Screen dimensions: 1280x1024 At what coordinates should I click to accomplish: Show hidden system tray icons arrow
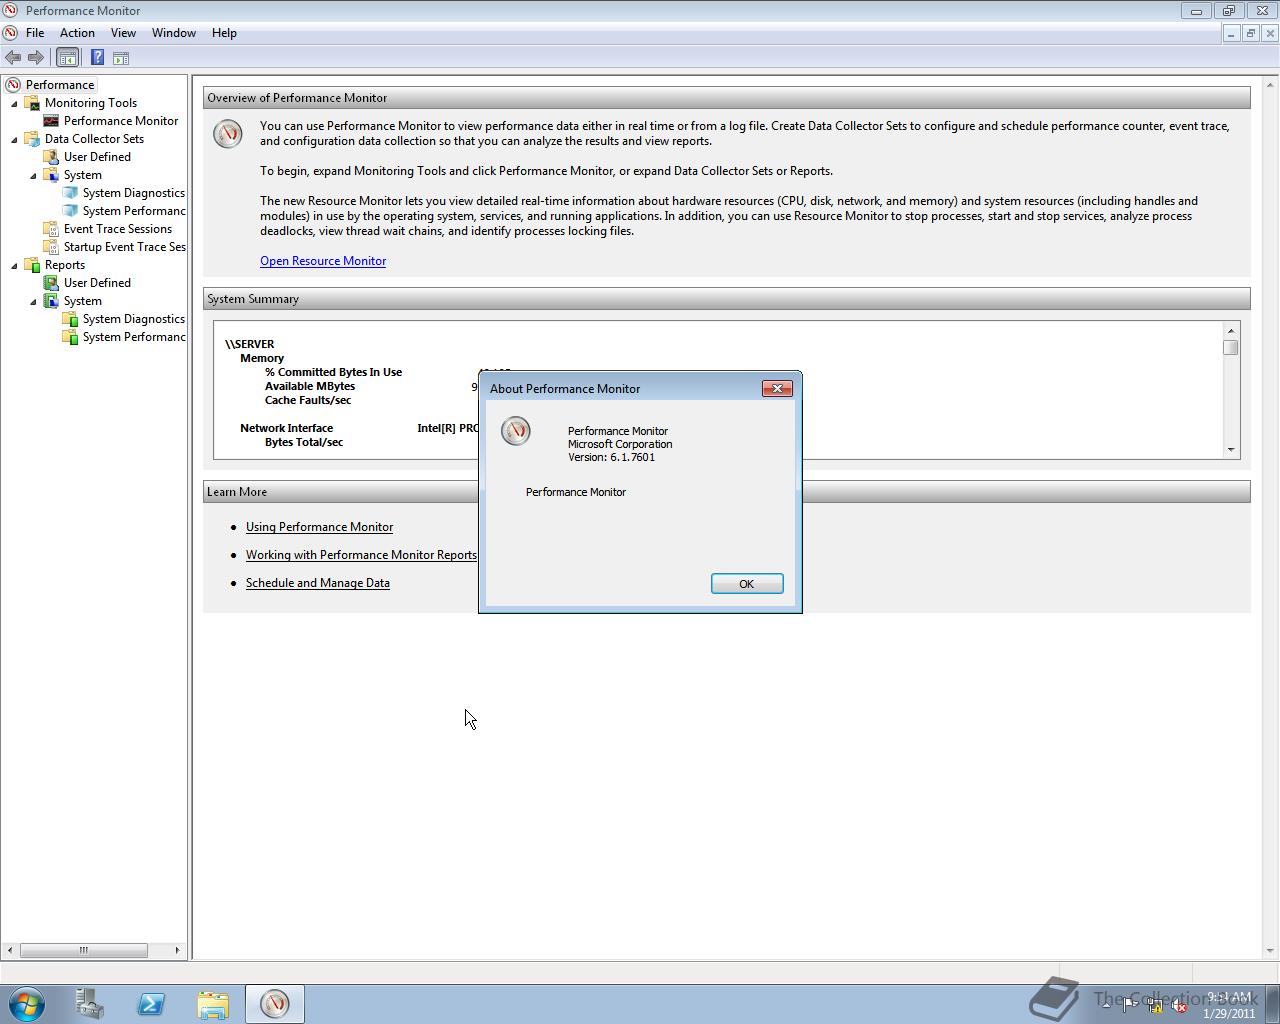1106,1005
